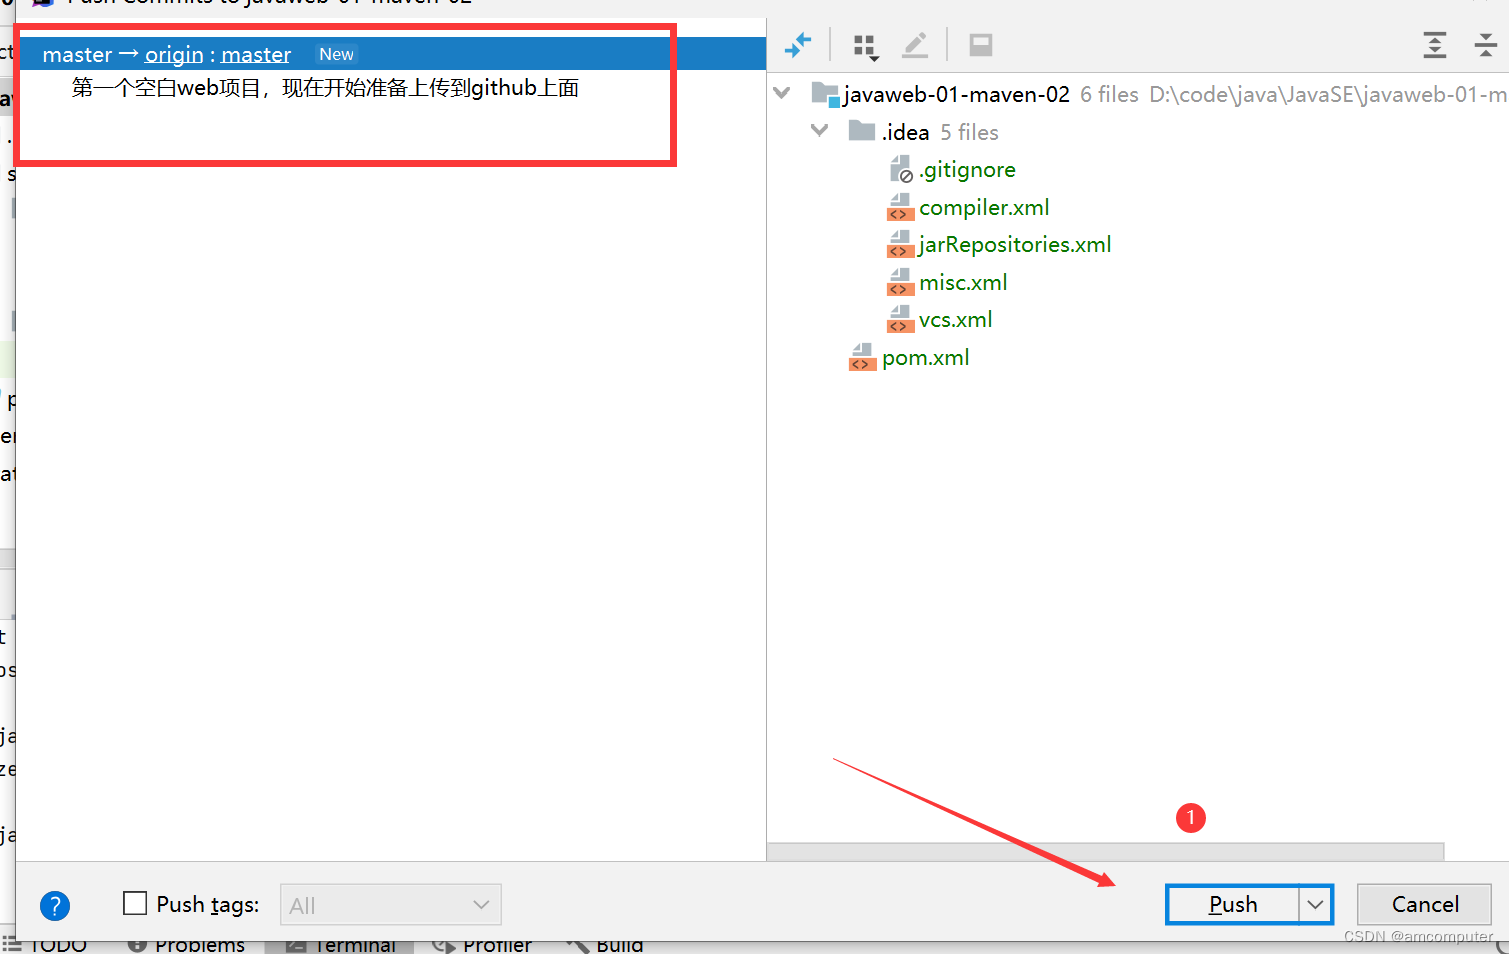Open the help question mark icon
Image resolution: width=1509 pixels, height=954 pixels.
[x=55, y=906]
